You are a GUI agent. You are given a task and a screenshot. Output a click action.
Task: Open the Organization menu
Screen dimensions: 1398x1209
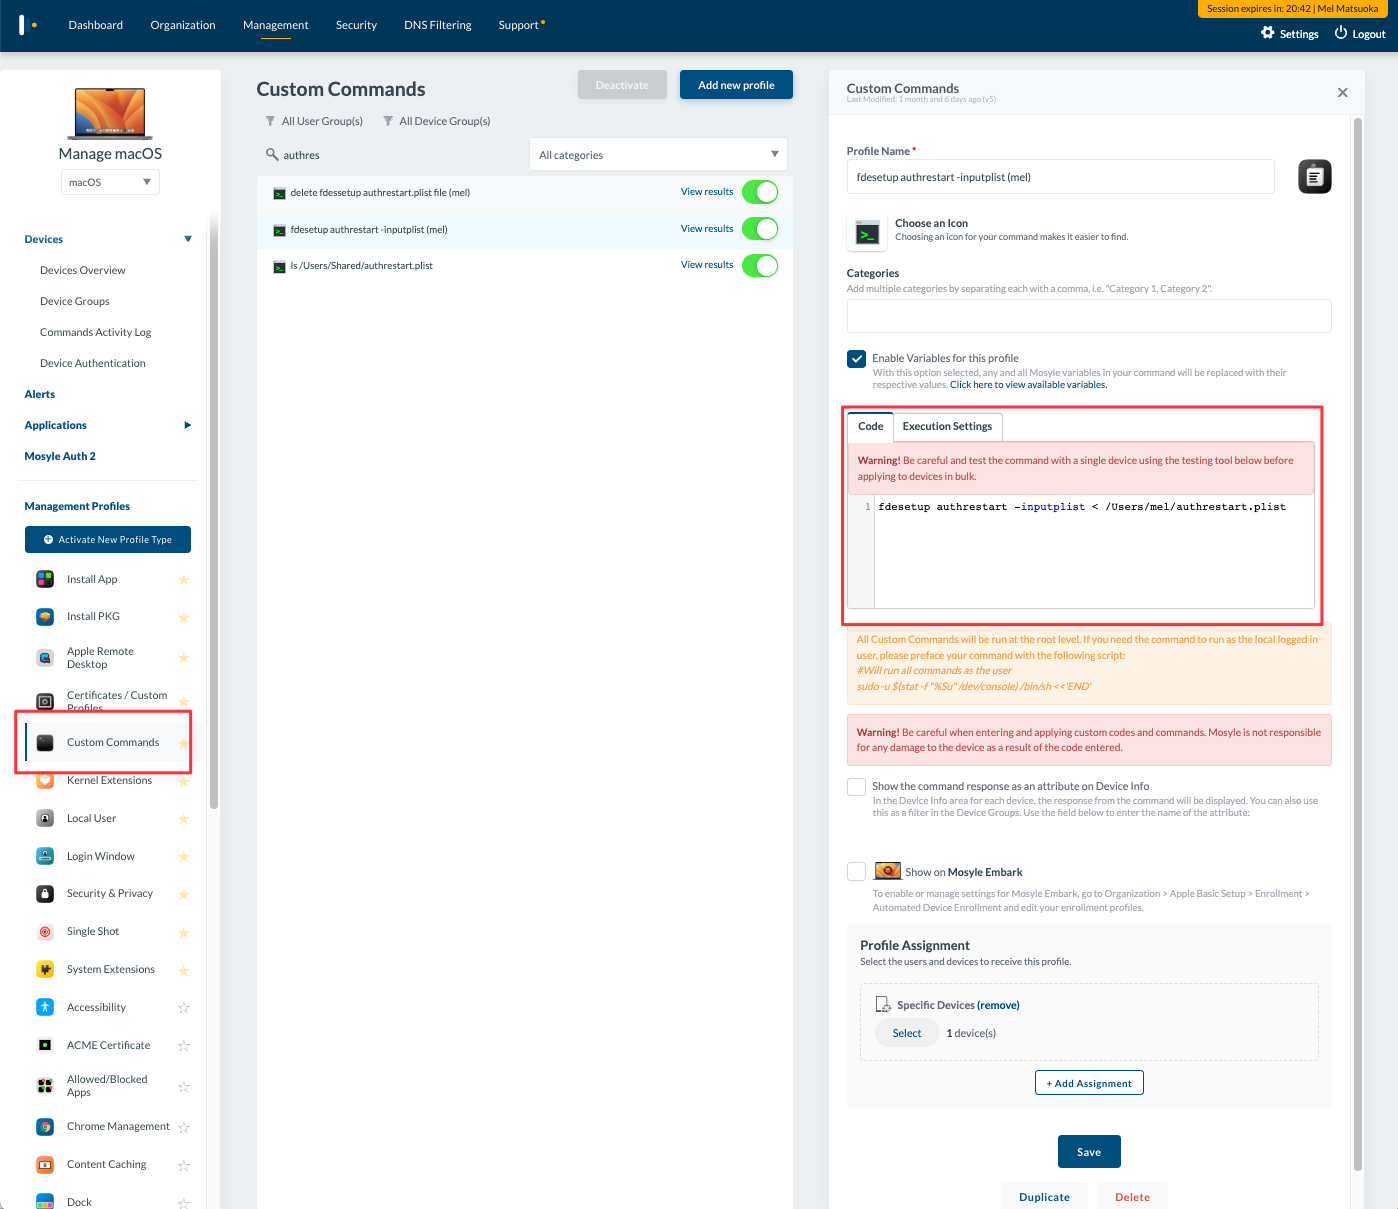(x=183, y=25)
